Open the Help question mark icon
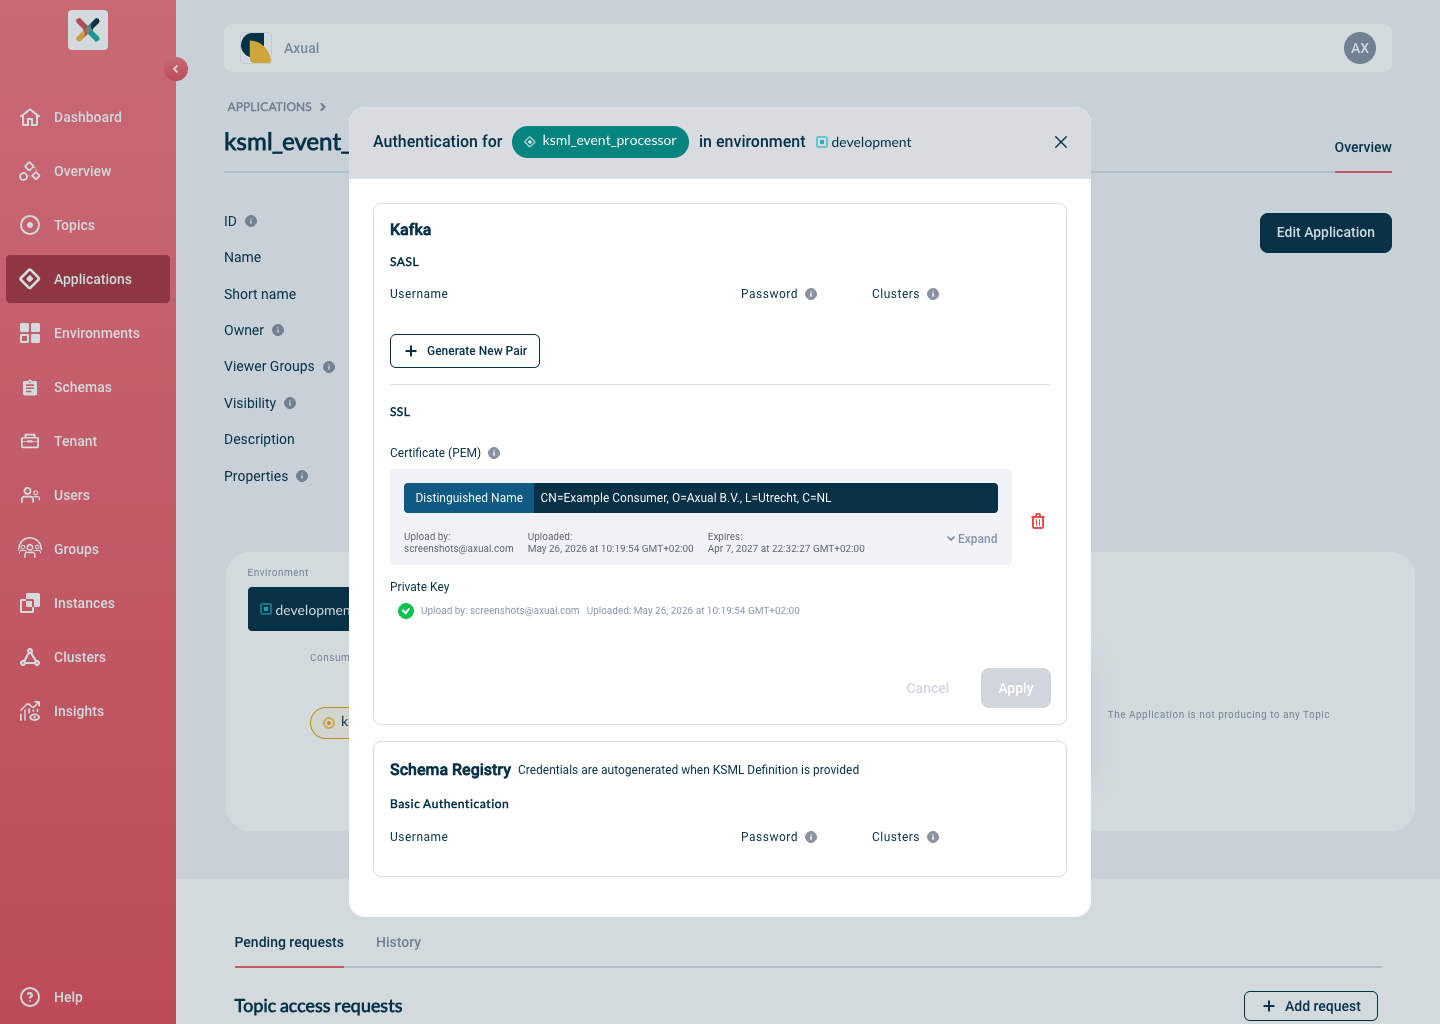 (30, 997)
